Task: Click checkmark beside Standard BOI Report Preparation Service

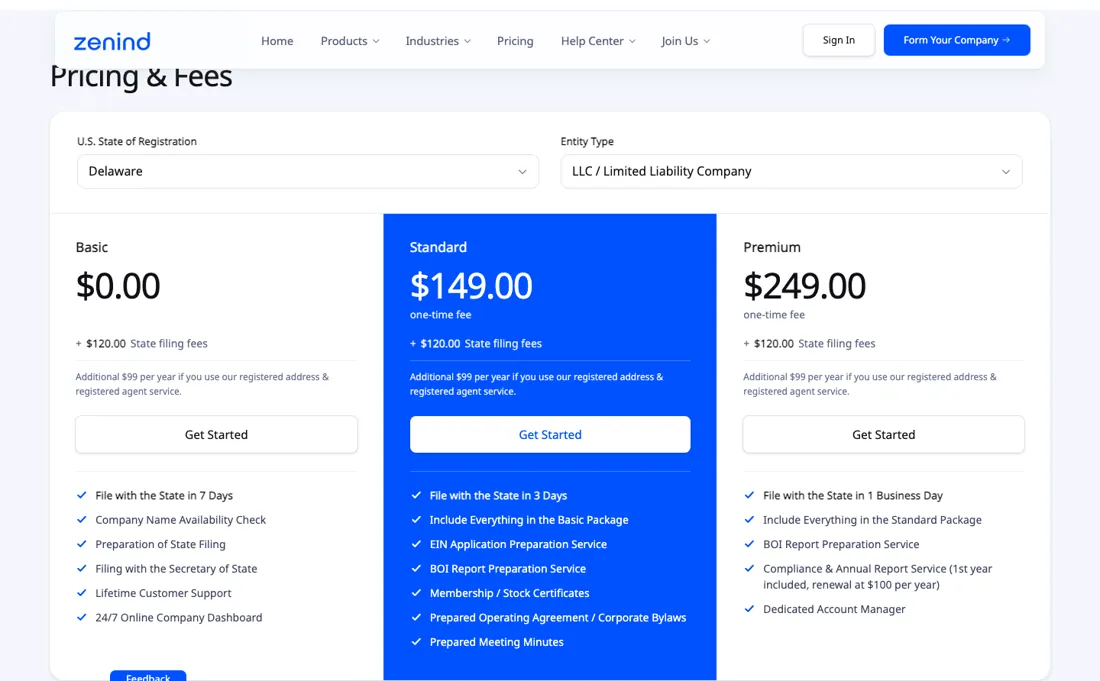Action: 416,568
